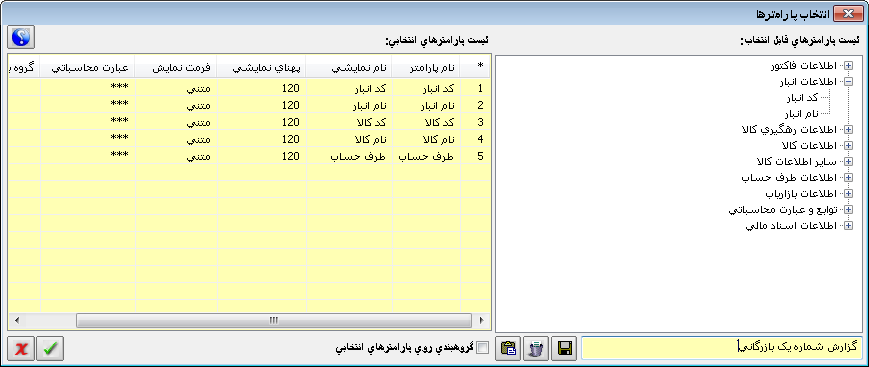Click format cell متني in row 2
Image resolution: width=869 pixels, height=367 pixels.
click(176, 105)
